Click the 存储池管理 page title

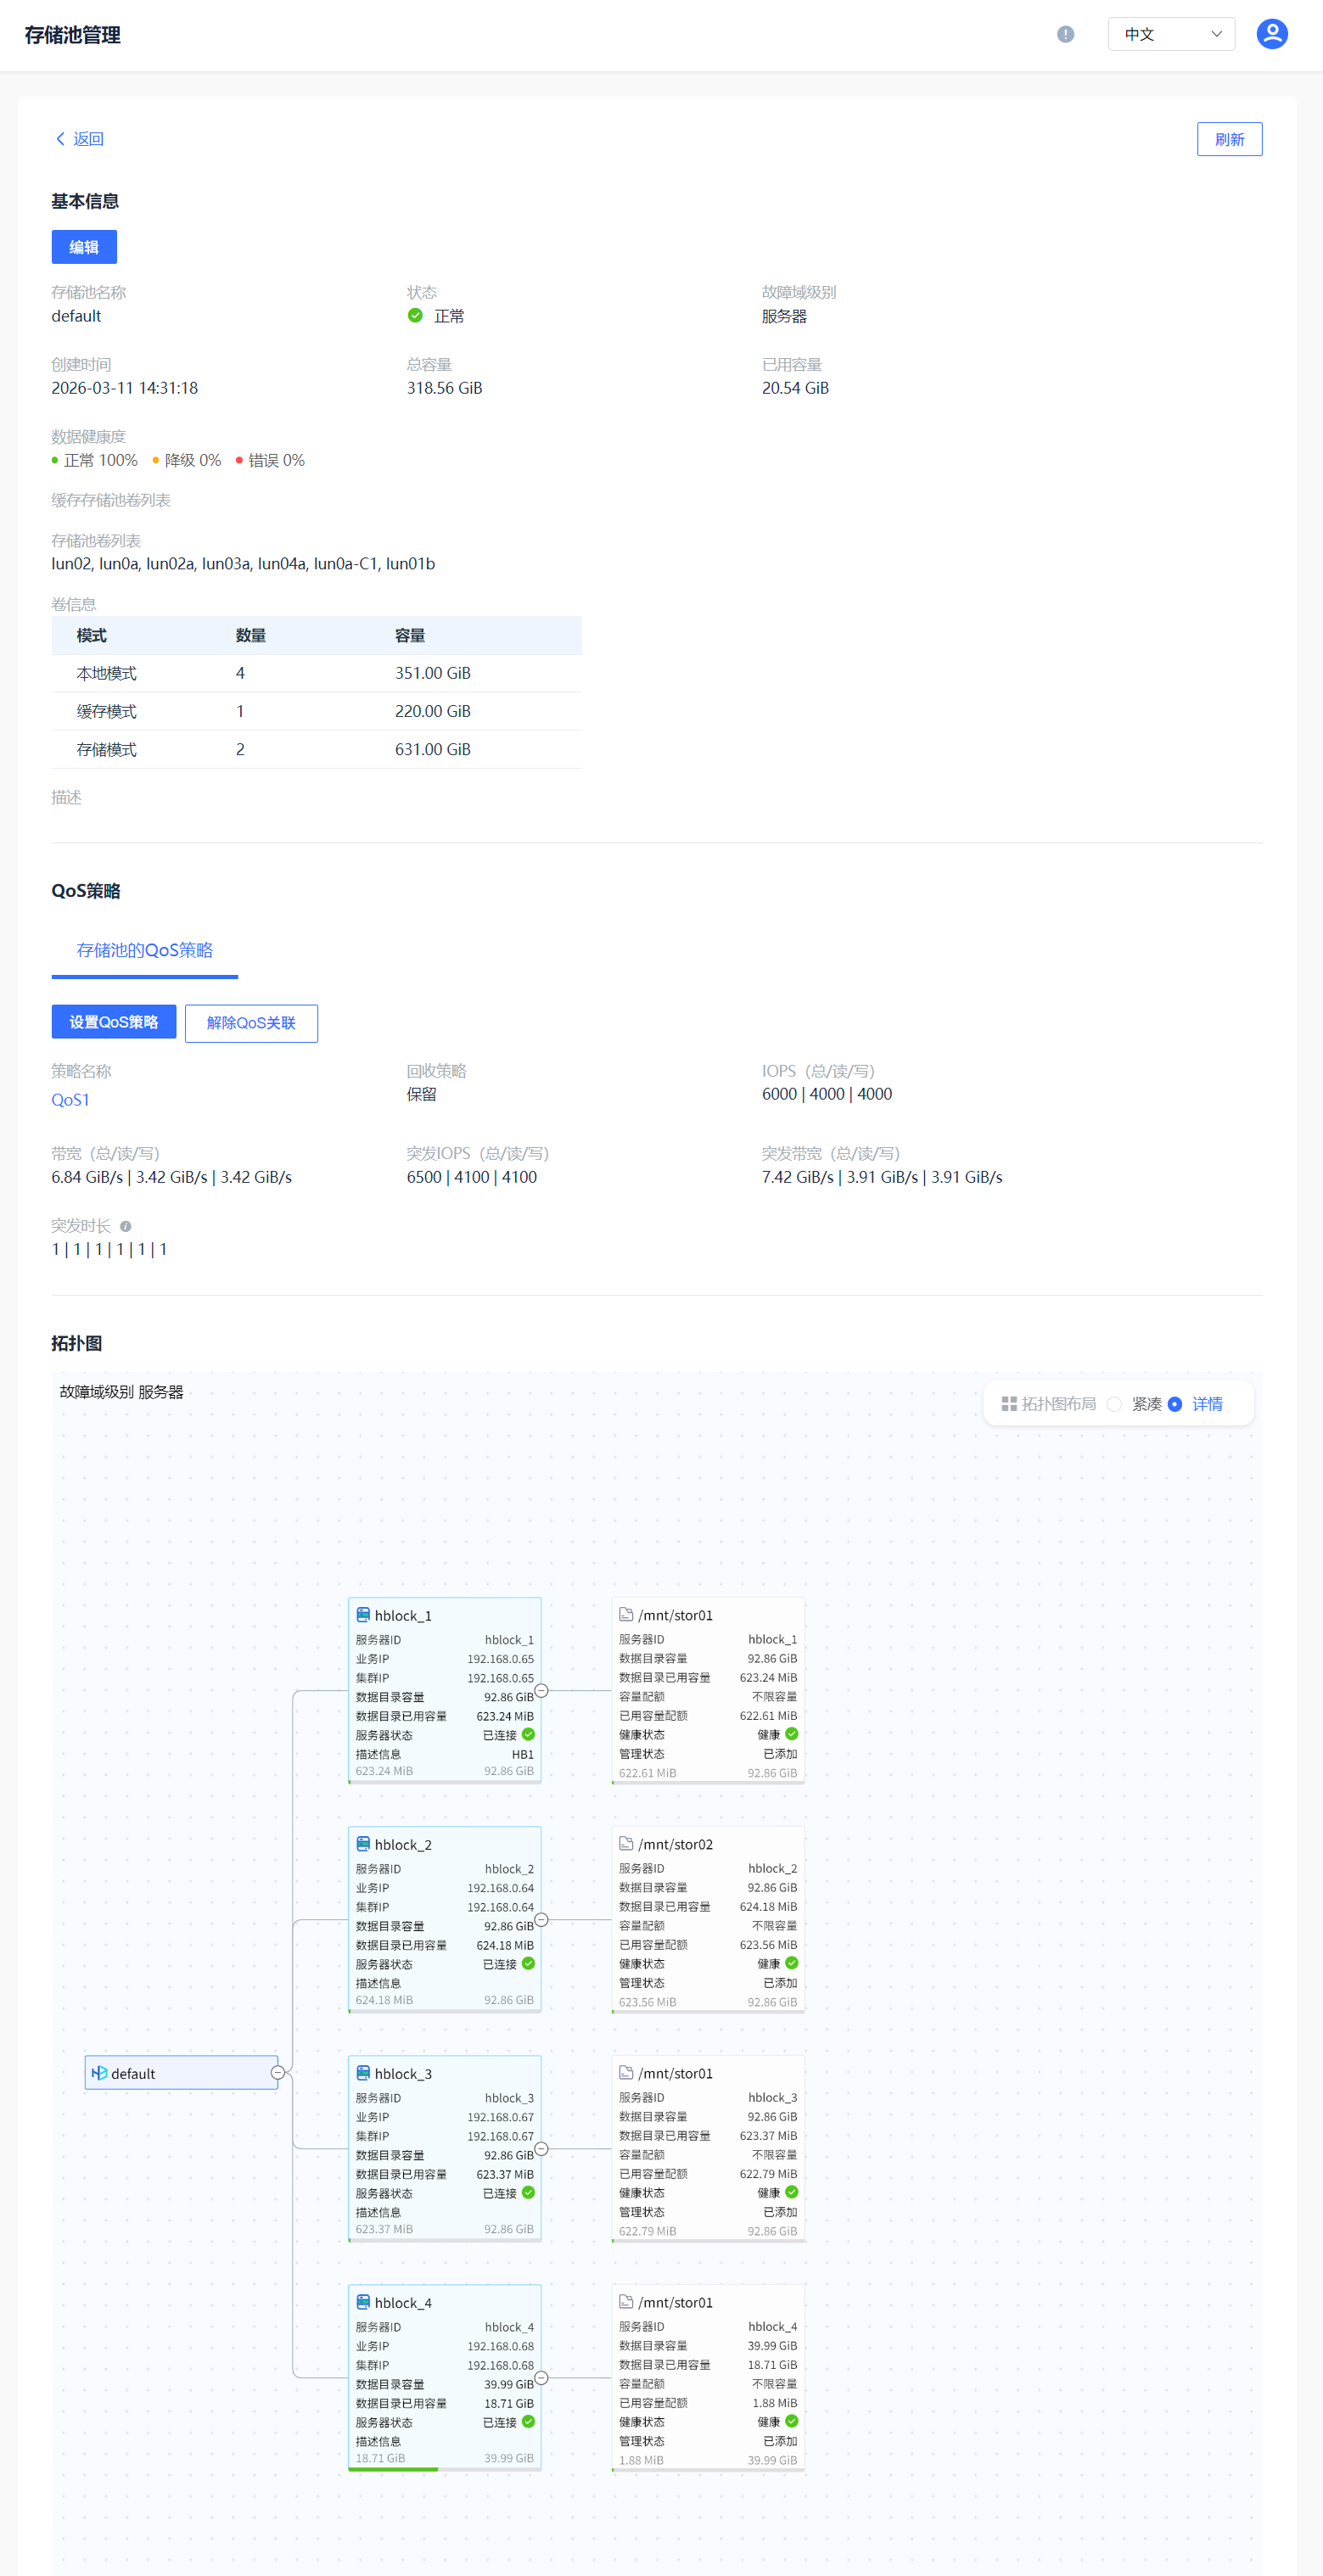pos(73,35)
